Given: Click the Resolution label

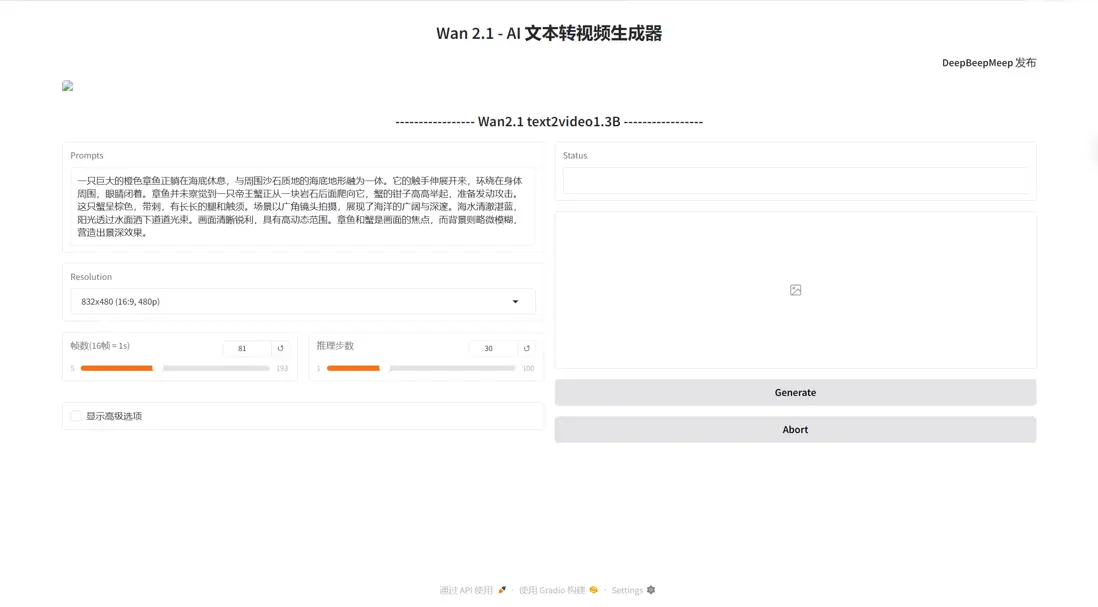Looking at the screenshot, I should pyautogui.click(x=91, y=277).
